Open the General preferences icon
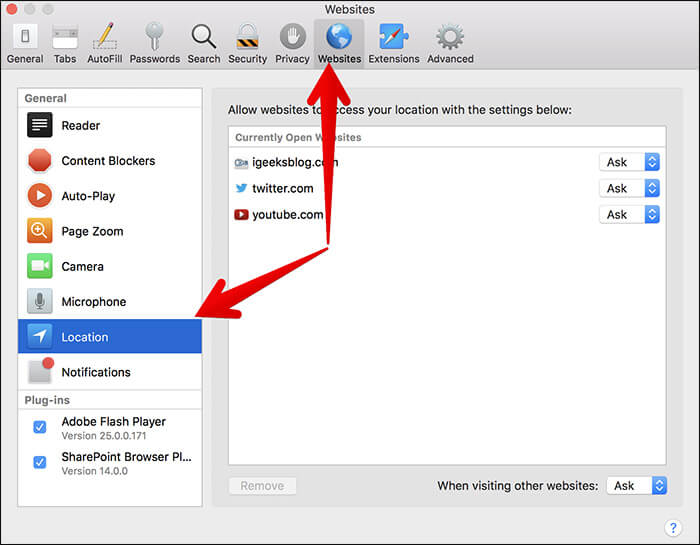Viewport: 700px width, 545px height. click(25, 37)
